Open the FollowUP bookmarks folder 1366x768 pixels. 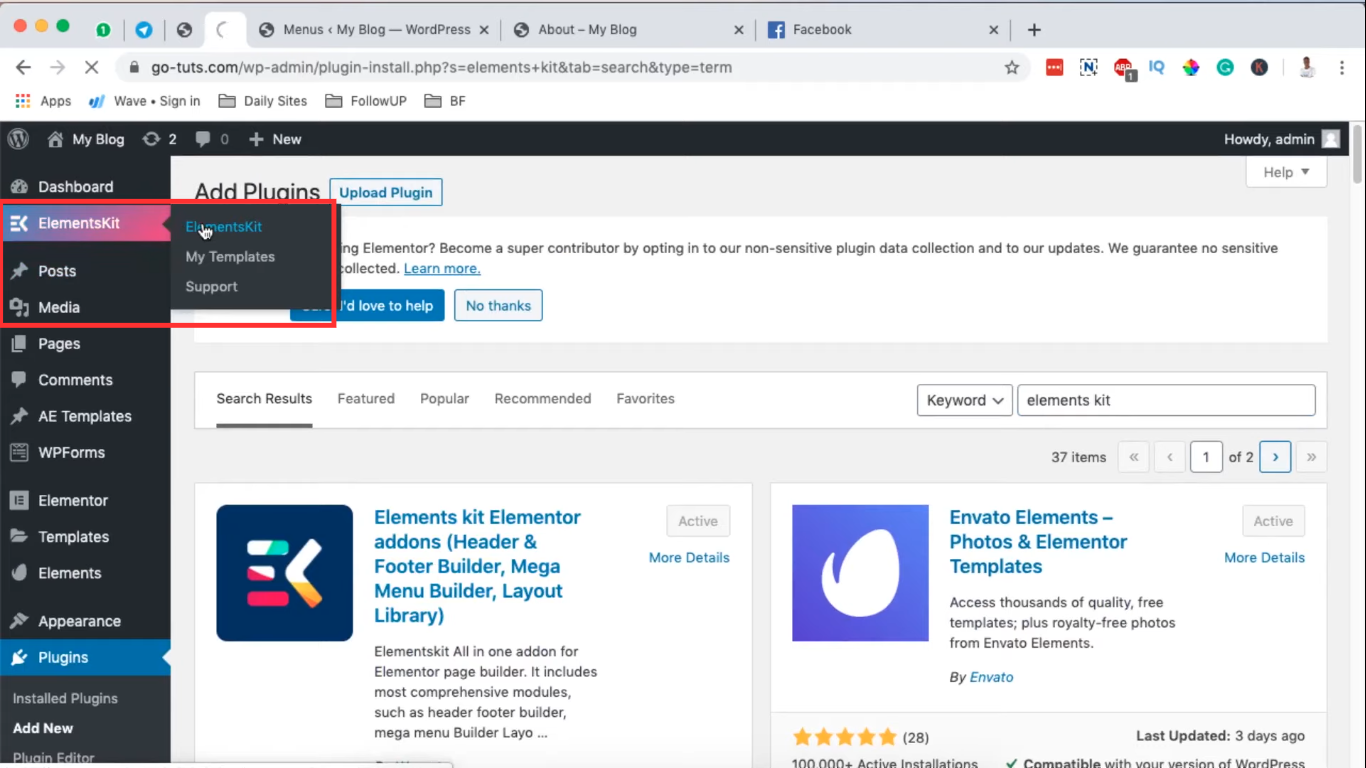click(366, 101)
